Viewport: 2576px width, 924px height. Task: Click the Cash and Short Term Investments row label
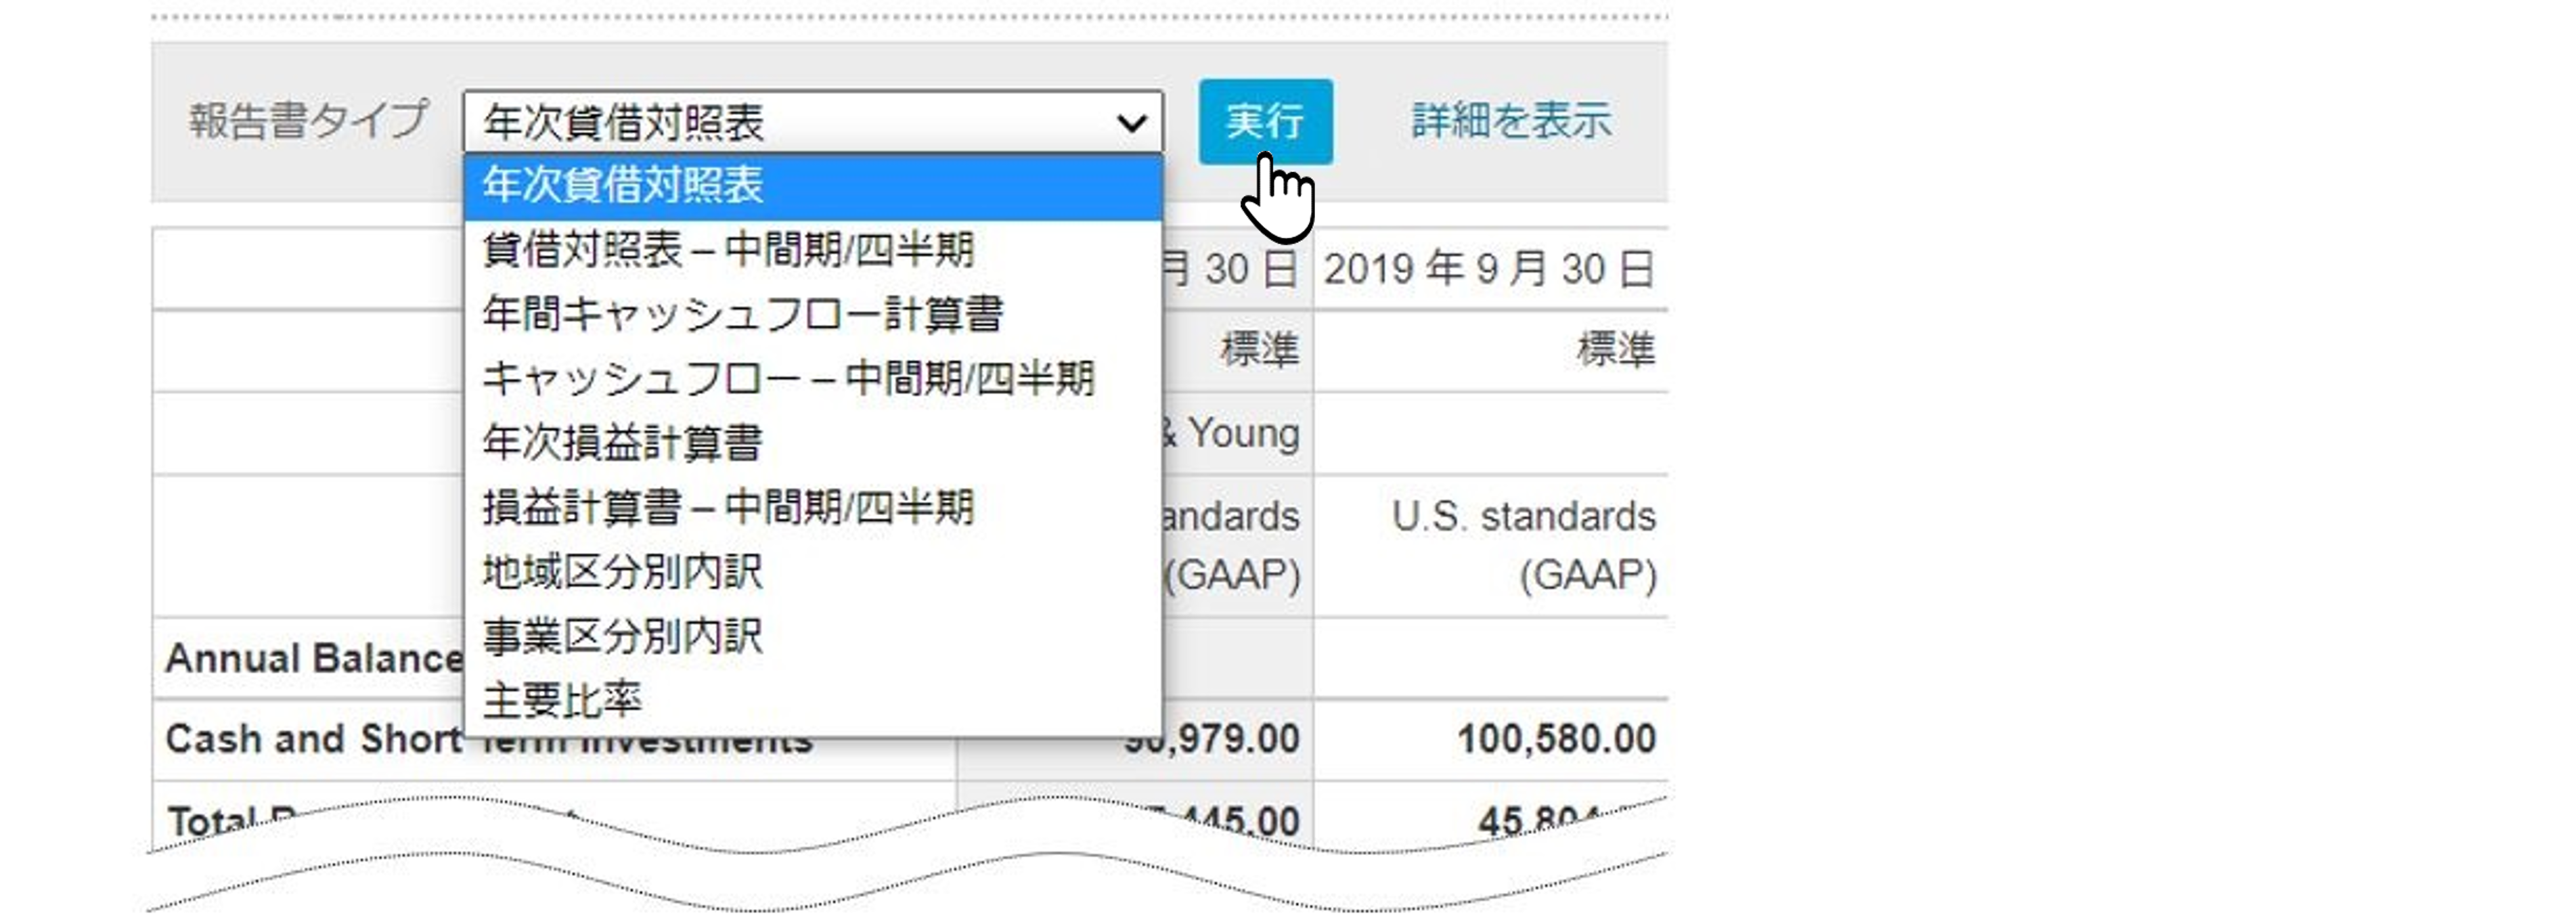(312, 739)
